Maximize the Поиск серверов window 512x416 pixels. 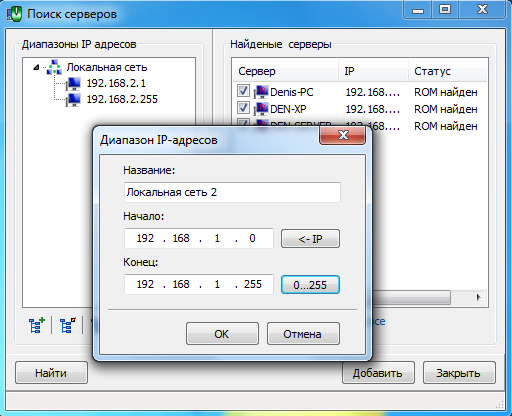tap(445, 9)
